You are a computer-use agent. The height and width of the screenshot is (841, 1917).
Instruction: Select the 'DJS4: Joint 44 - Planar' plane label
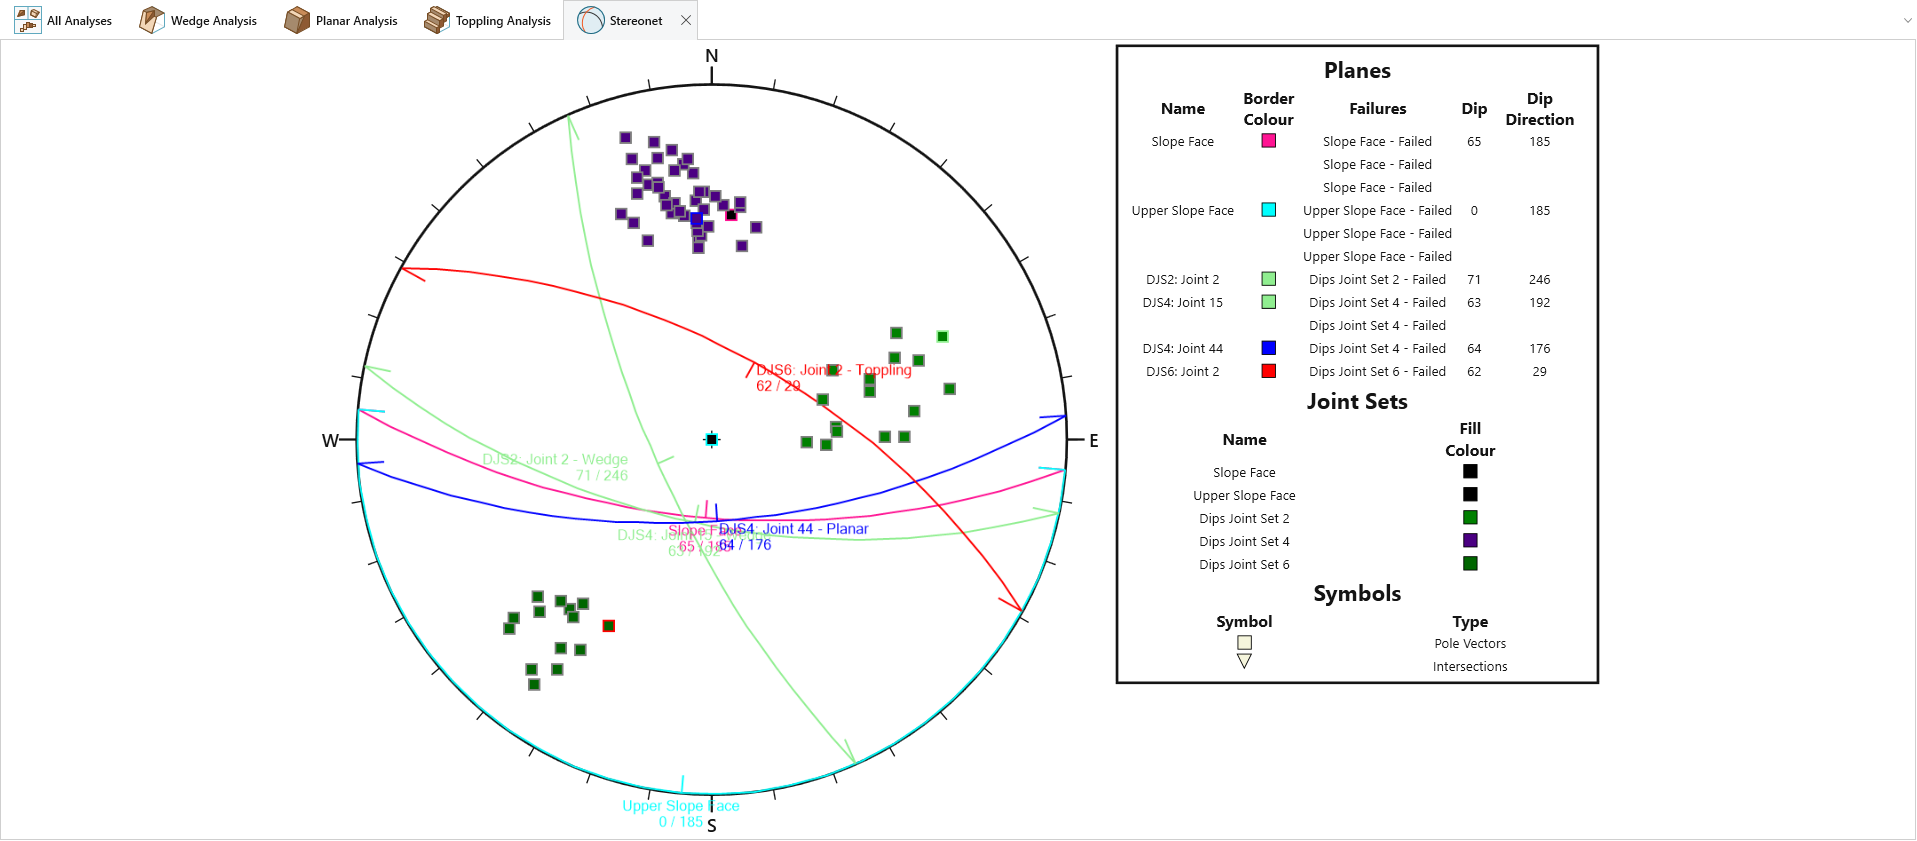pos(793,529)
